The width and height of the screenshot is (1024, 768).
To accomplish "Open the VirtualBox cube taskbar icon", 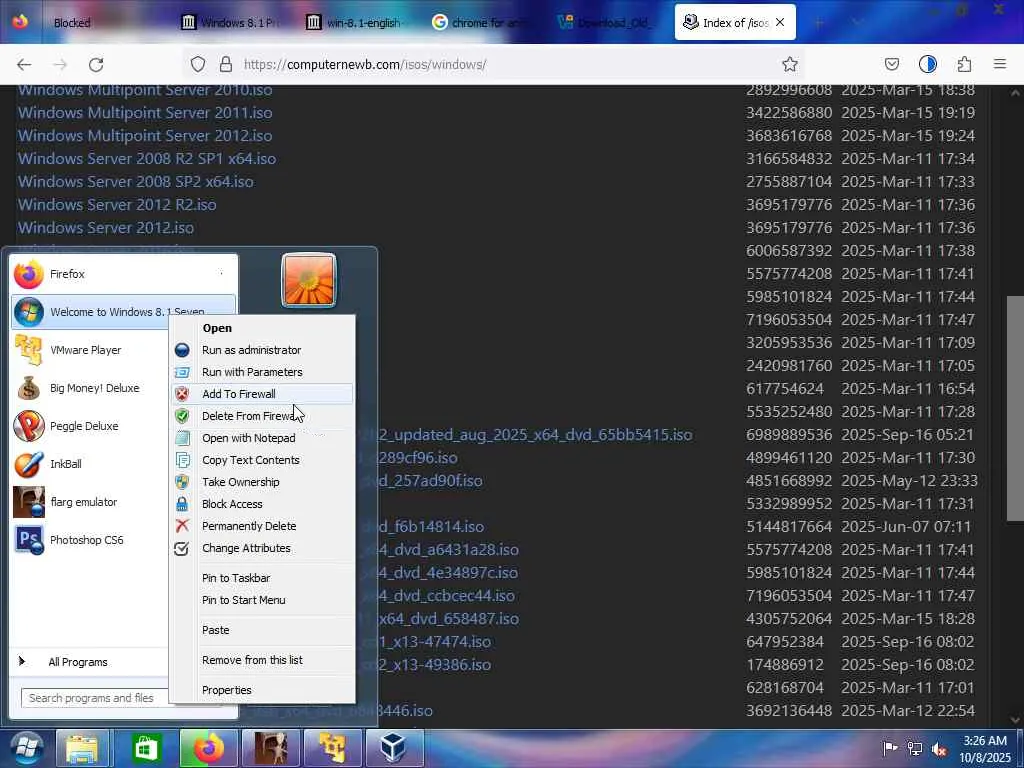I will [394, 748].
